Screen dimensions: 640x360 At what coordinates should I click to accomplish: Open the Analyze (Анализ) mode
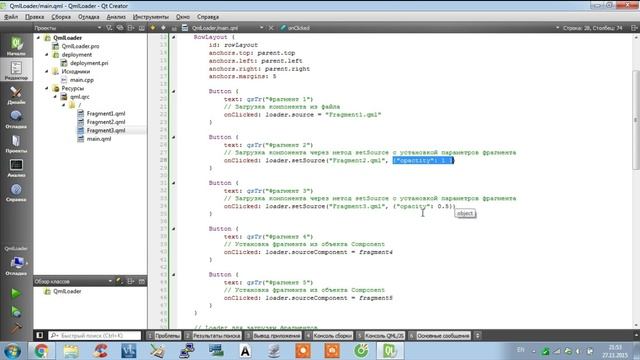click(x=16, y=168)
